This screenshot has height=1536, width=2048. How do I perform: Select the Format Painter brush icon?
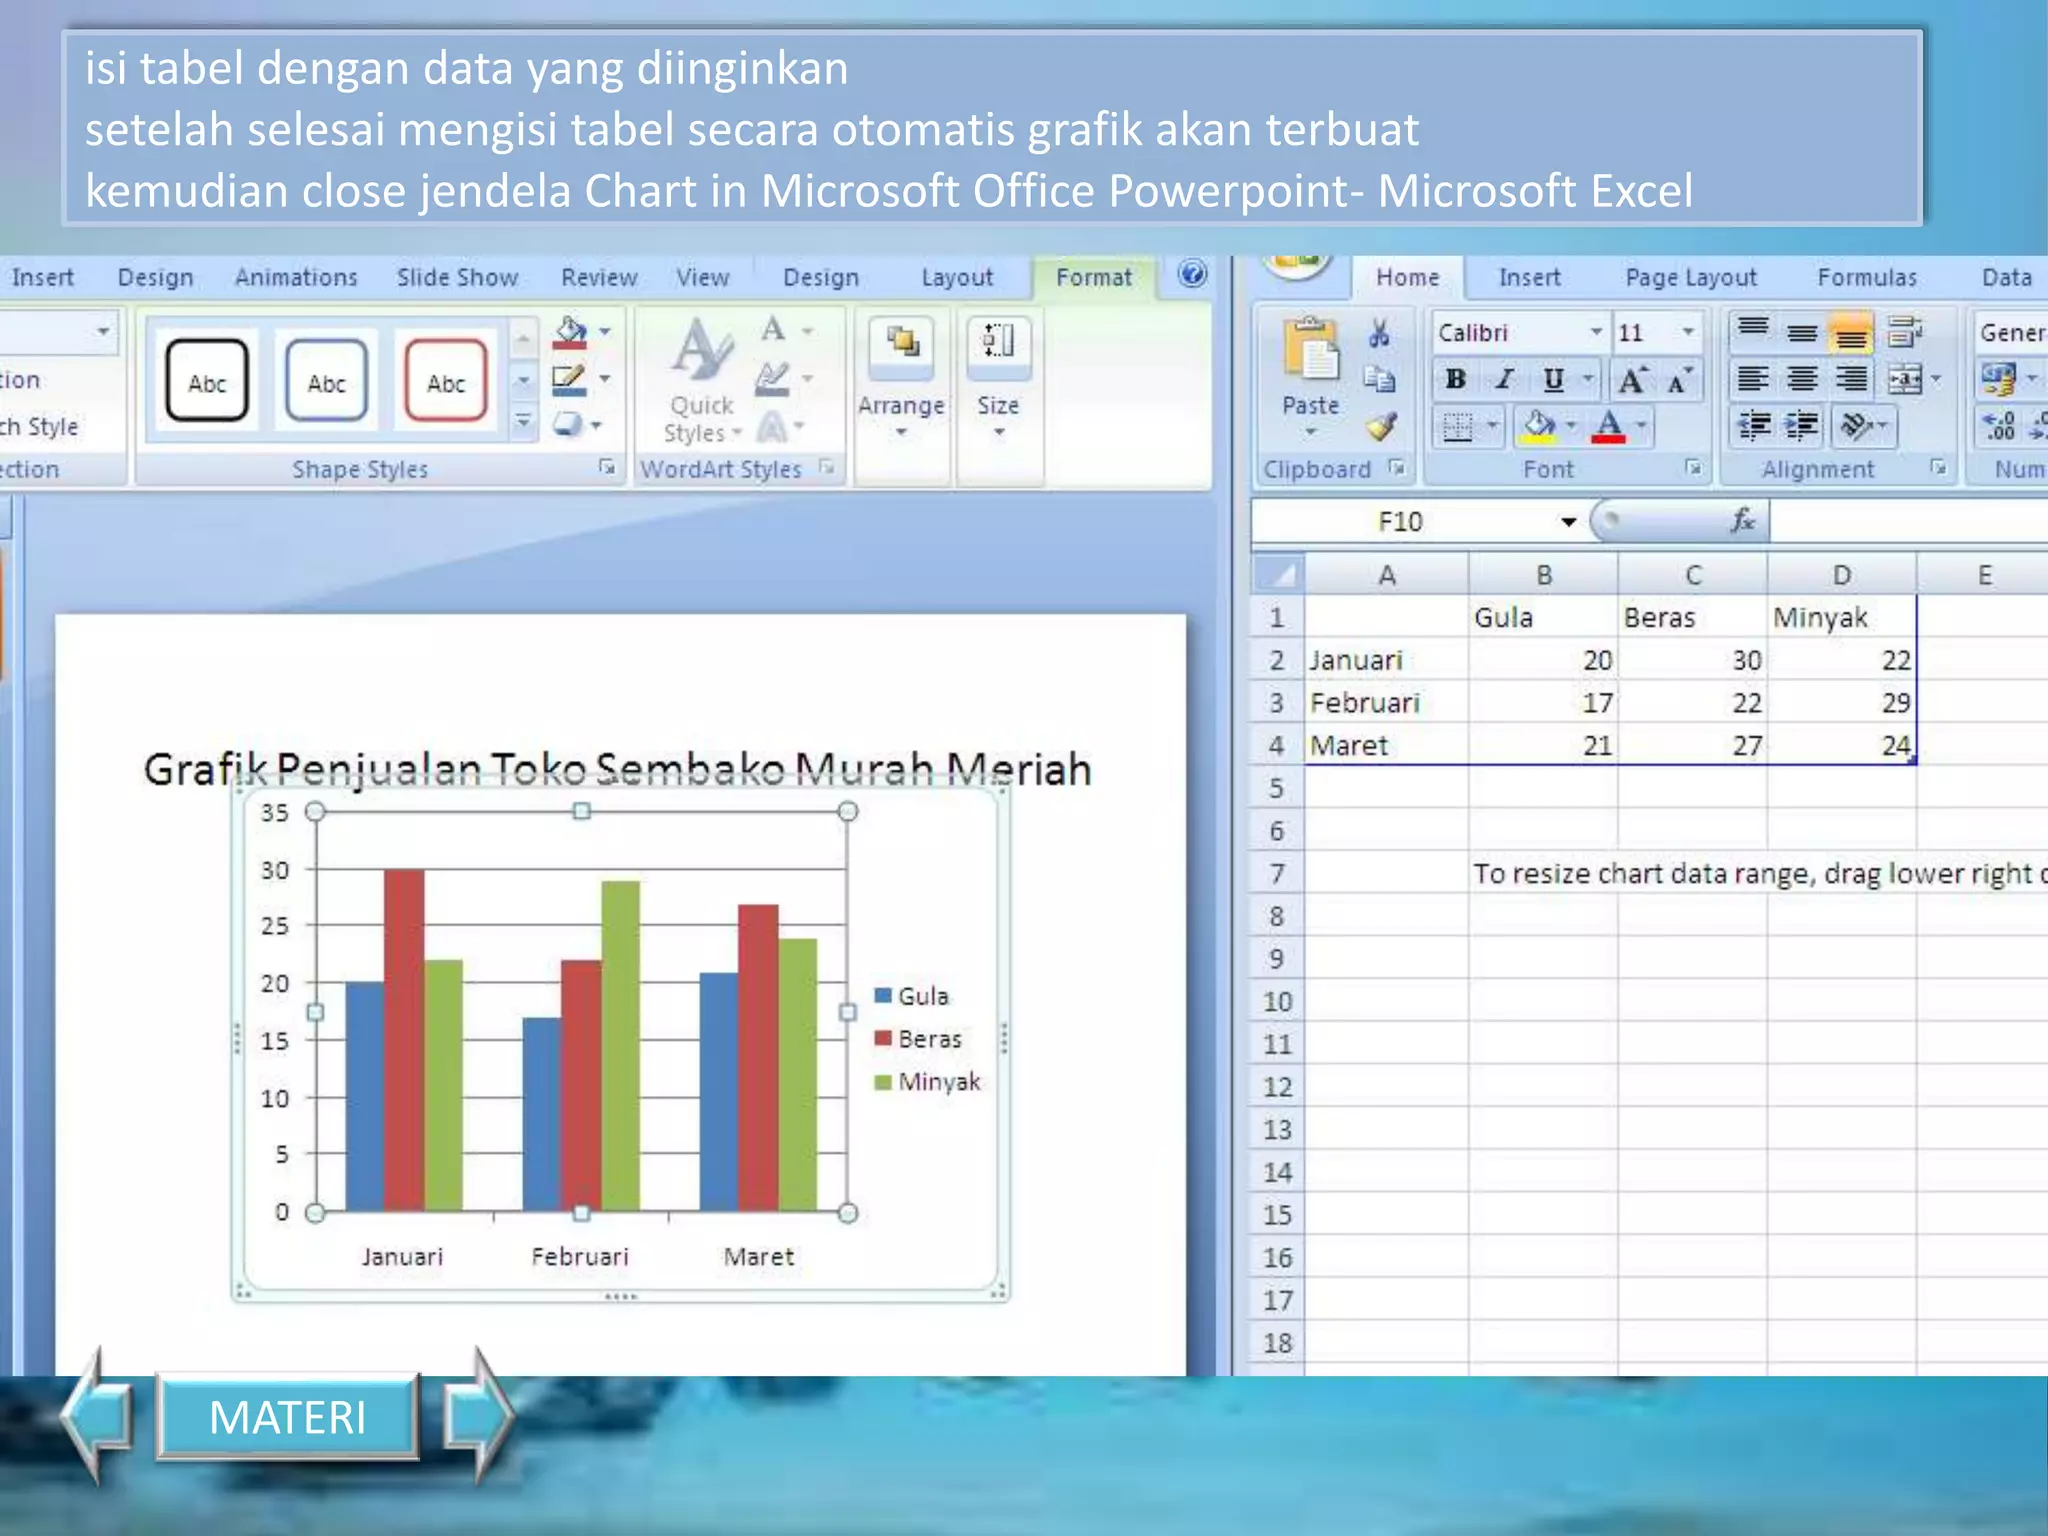point(1381,427)
